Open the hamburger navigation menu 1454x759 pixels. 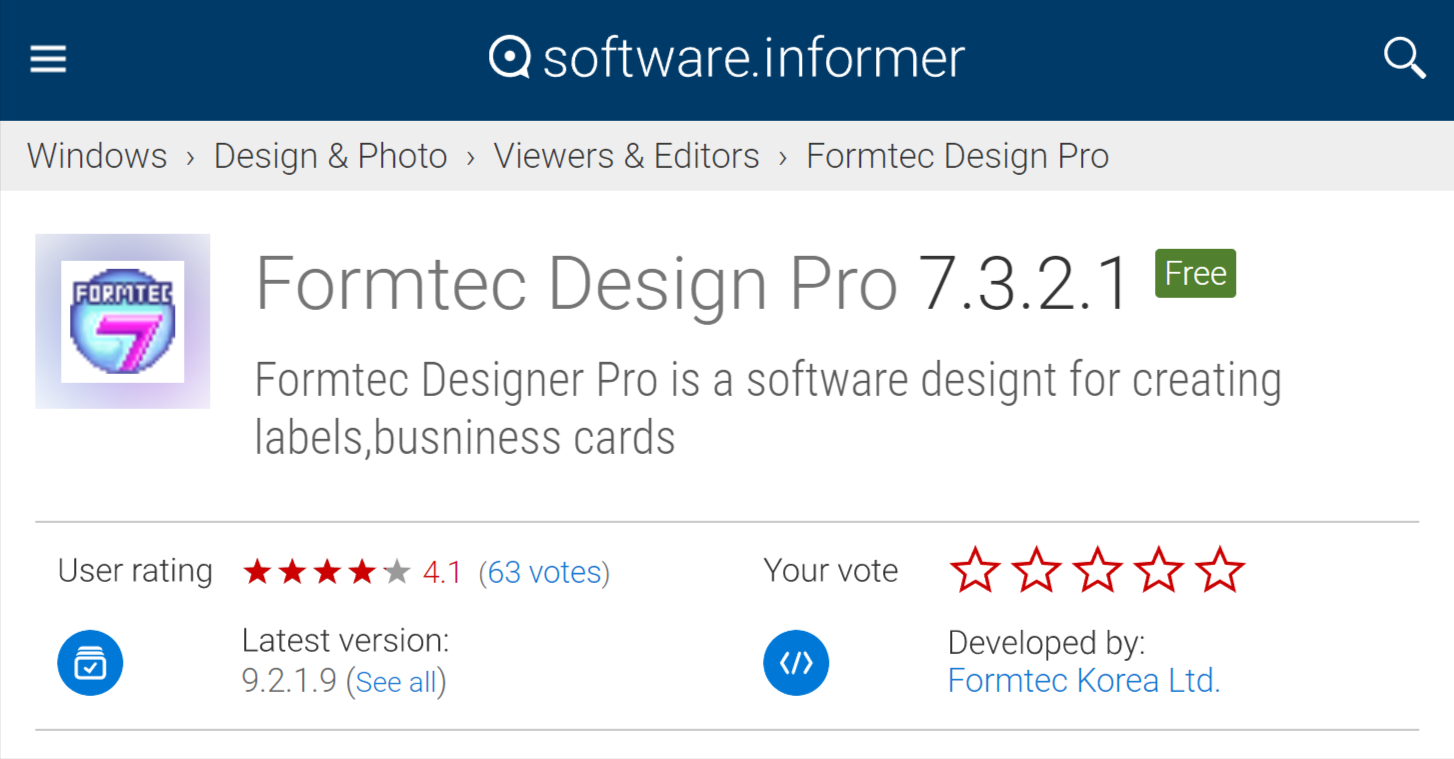(x=47, y=58)
